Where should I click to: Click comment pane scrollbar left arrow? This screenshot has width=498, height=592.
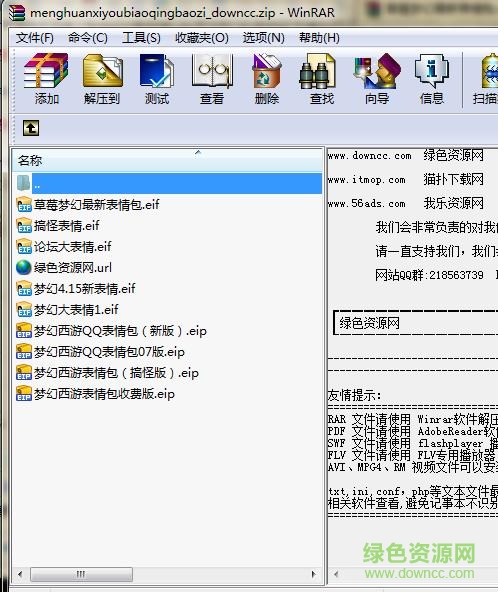[x=336, y=574]
